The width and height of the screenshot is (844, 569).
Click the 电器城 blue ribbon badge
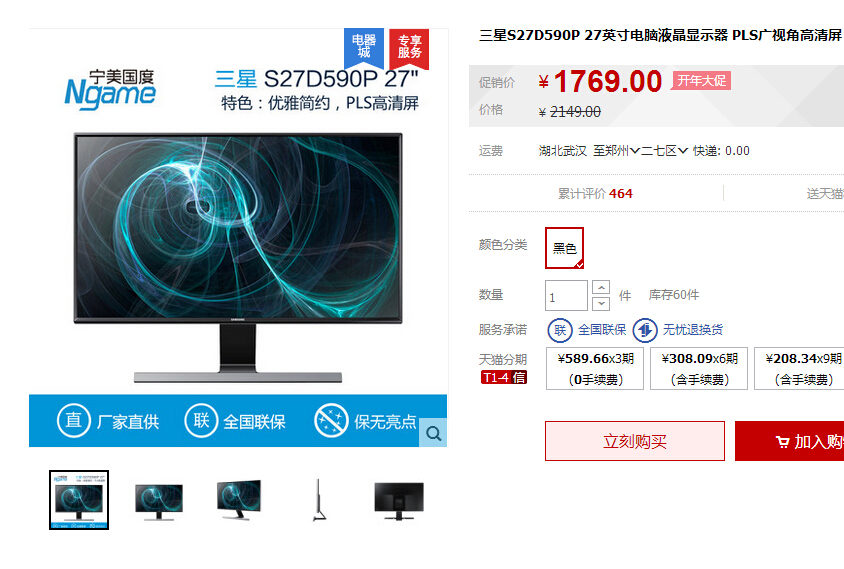364,48
